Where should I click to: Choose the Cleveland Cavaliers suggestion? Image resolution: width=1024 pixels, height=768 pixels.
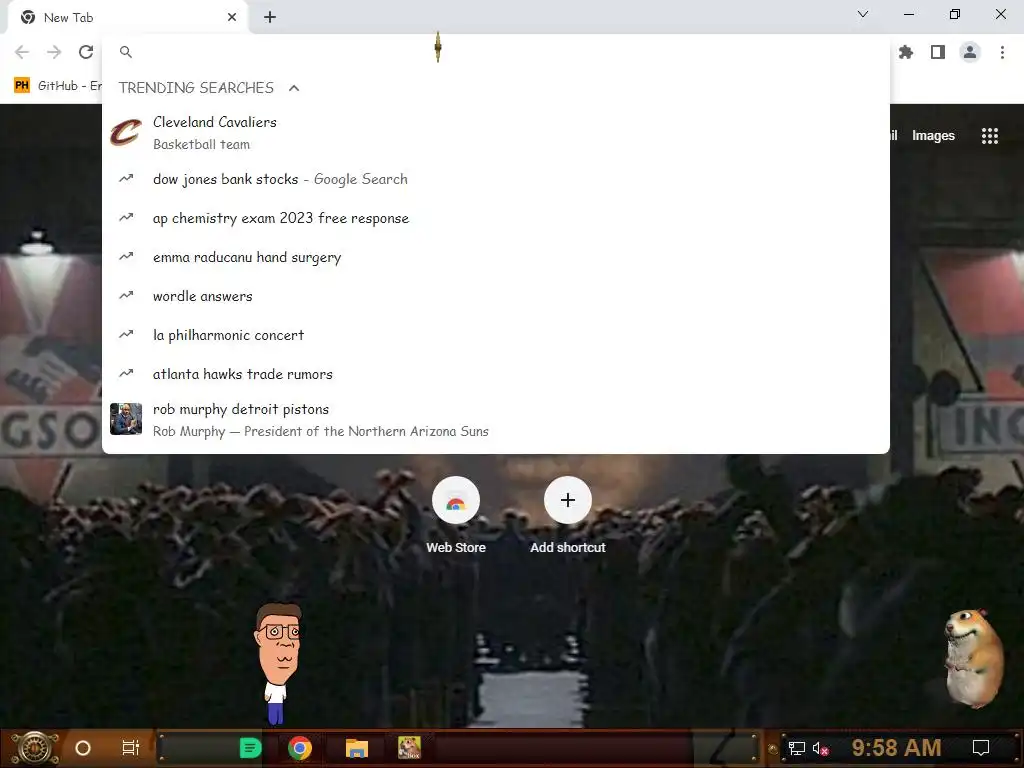point(496,133)
